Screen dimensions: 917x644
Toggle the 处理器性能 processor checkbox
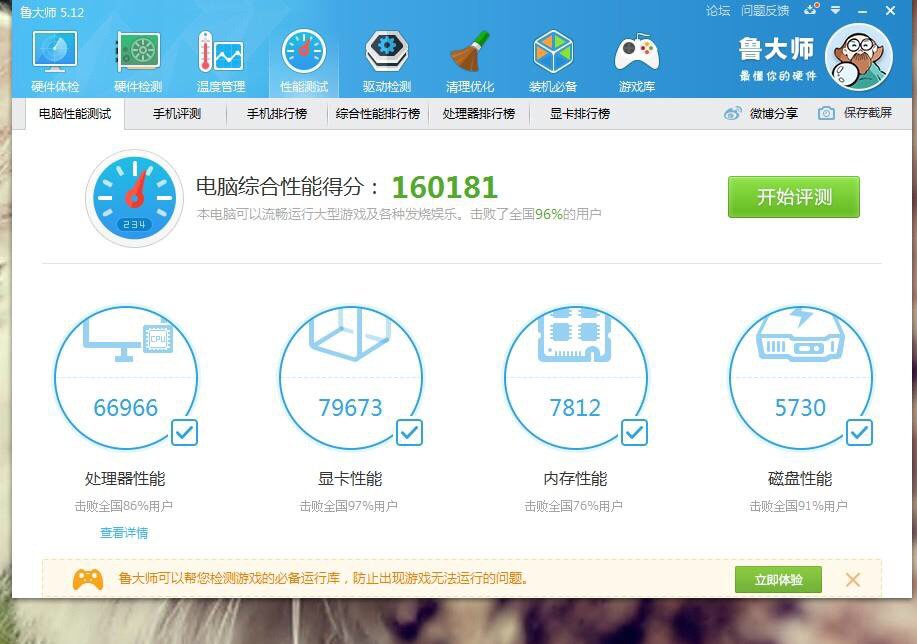(x=185, y=432)
